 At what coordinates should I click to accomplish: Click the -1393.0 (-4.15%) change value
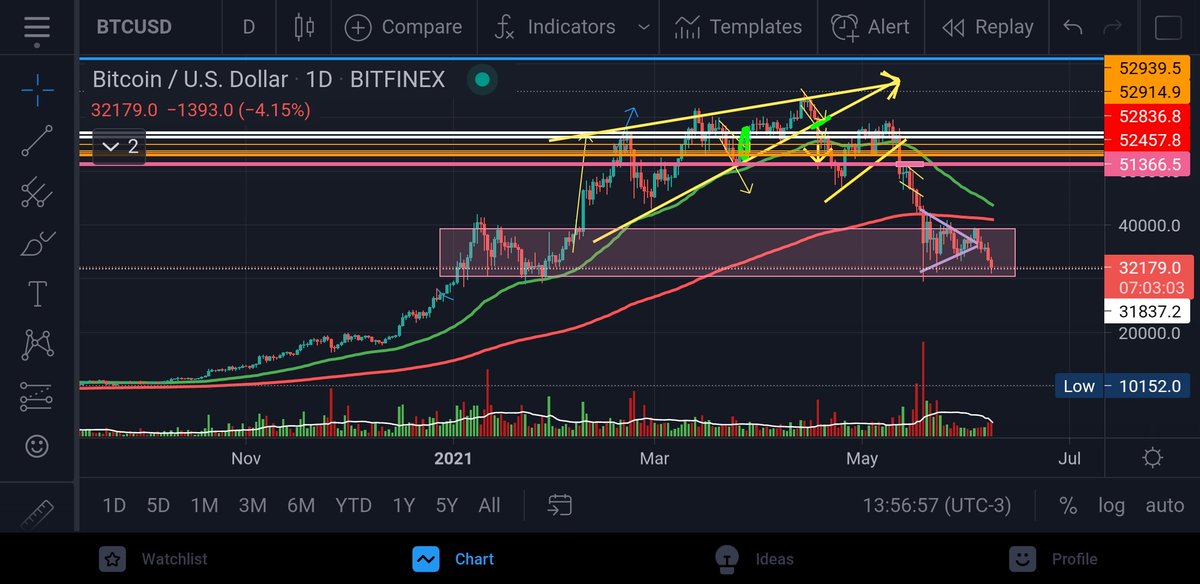click(239, 110)
